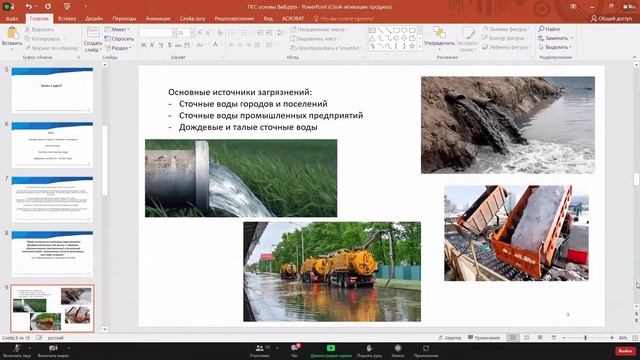Screen dimensions: 640x360
Task: Open the Section (Раздел) dropdown
Action: [x=118, y=48]
